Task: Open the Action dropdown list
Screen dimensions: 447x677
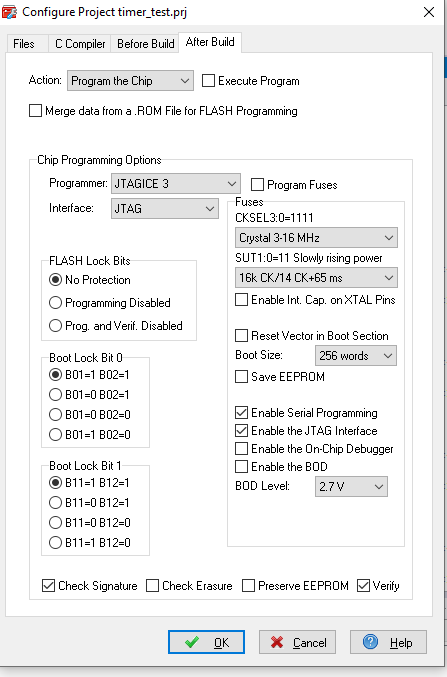Action: 130,81
